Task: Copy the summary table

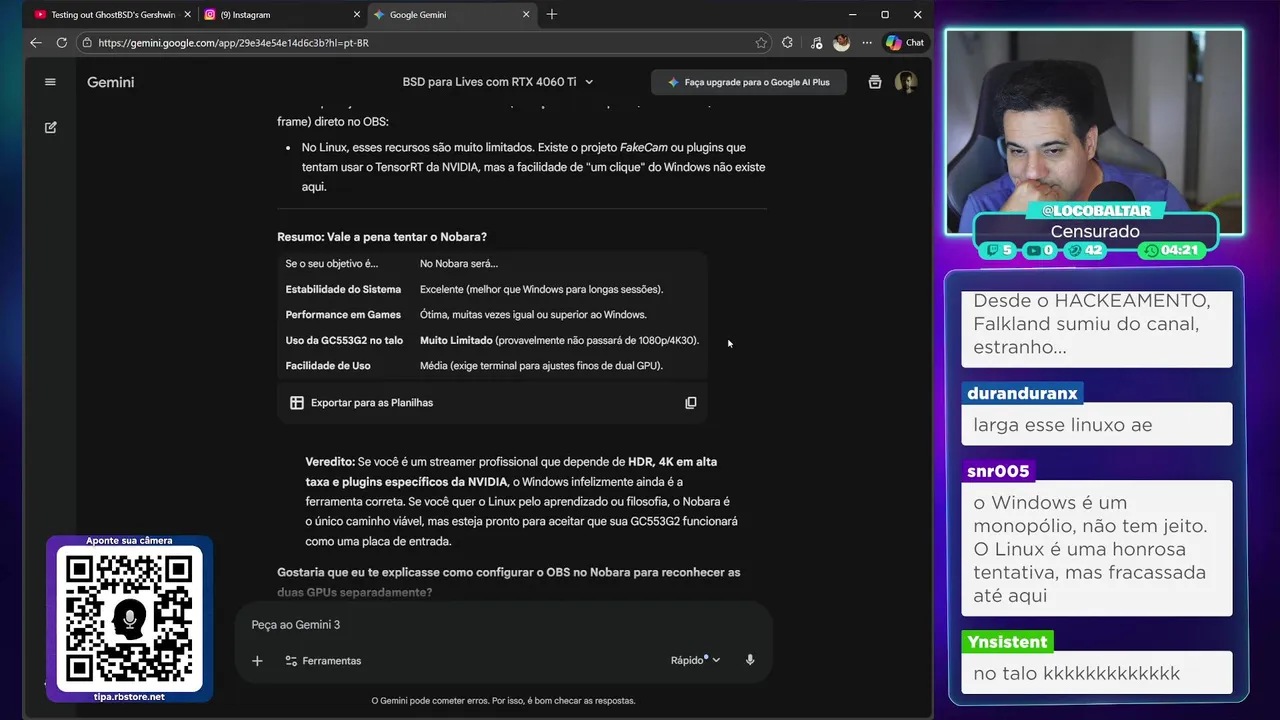Action: point(690,403)
